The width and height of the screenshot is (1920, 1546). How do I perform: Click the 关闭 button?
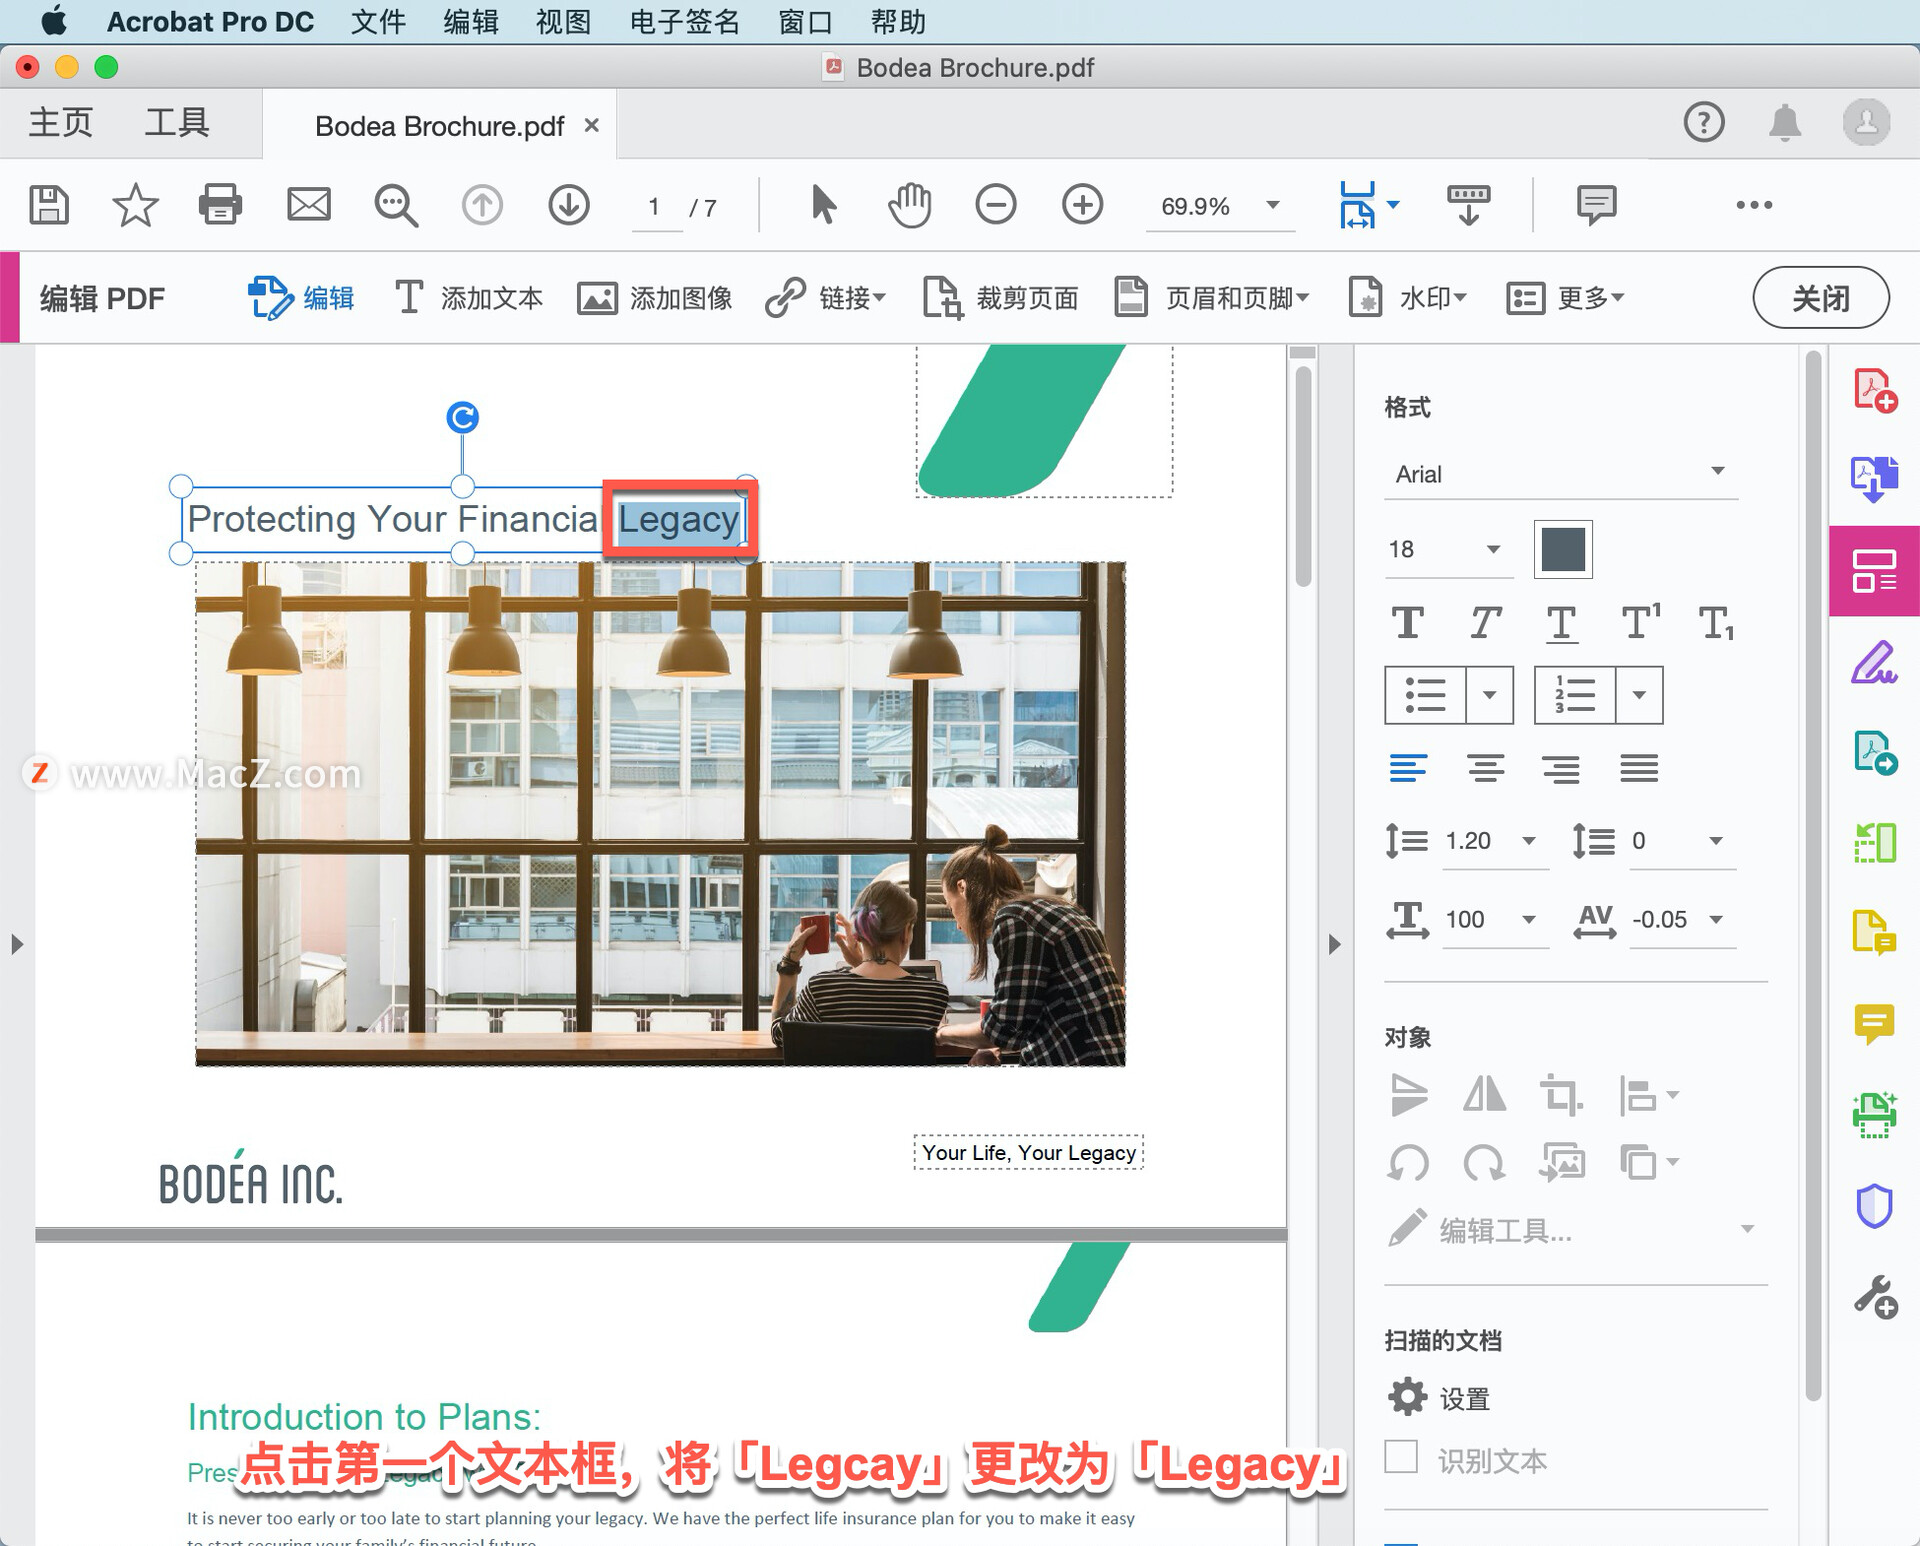point(1820,298)
